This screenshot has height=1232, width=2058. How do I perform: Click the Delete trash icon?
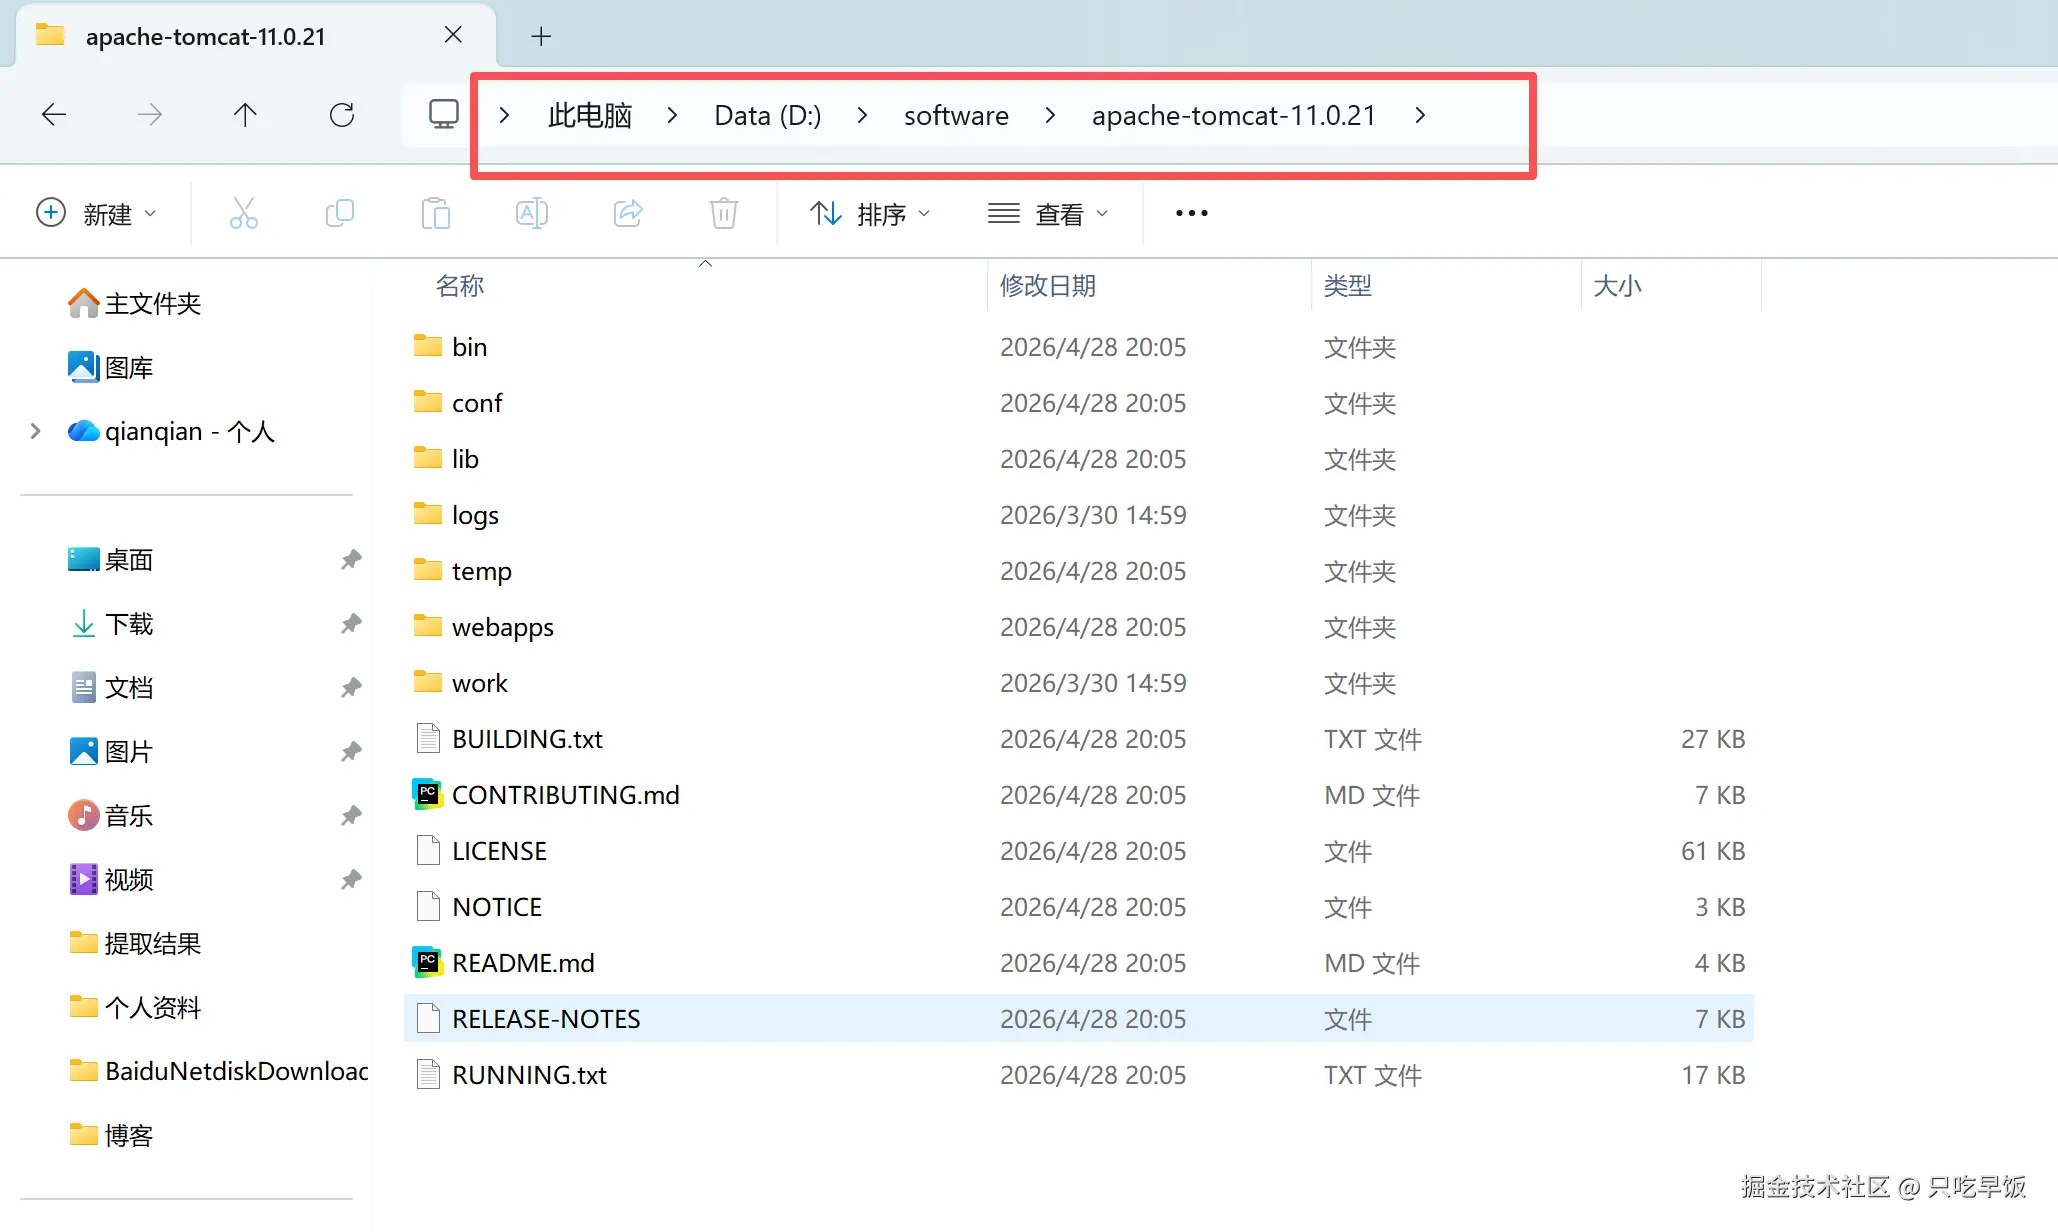tap(724, 213)
